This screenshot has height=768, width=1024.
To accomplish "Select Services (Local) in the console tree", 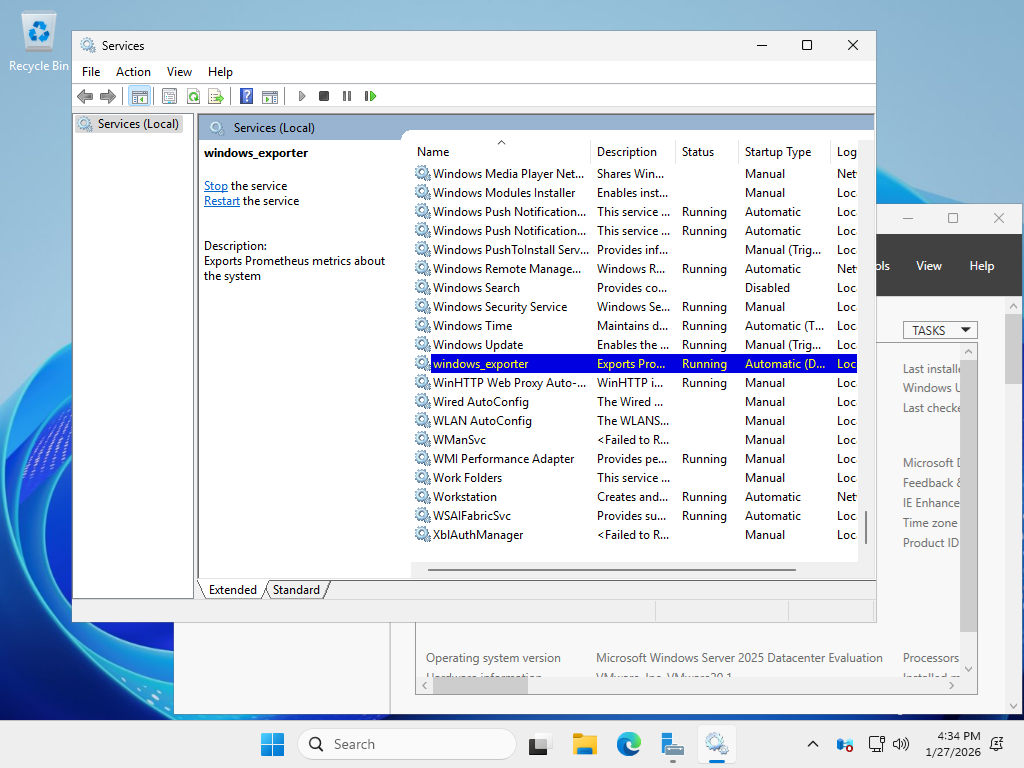I will [138, 124].
